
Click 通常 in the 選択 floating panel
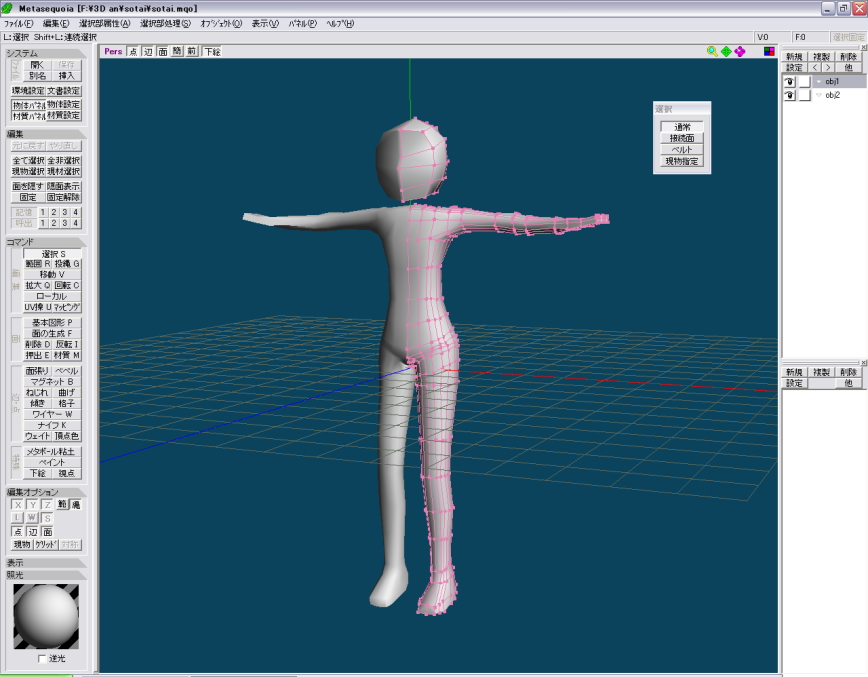pyautogui.click(x=682, y=127)
